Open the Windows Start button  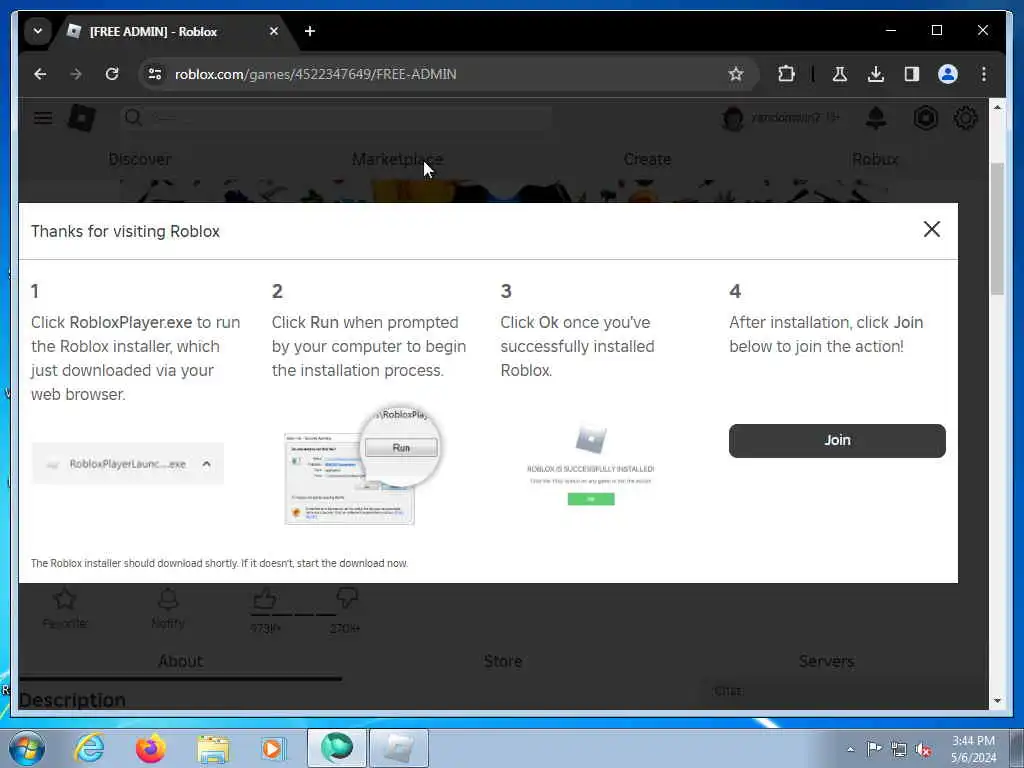coord(26,748)
